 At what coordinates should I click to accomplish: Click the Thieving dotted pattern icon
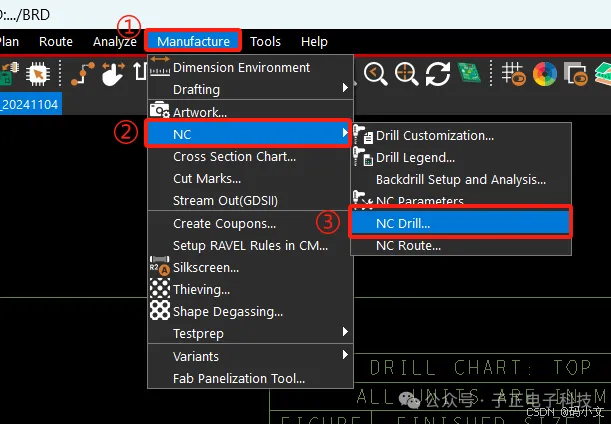click(x=160, y=288)
